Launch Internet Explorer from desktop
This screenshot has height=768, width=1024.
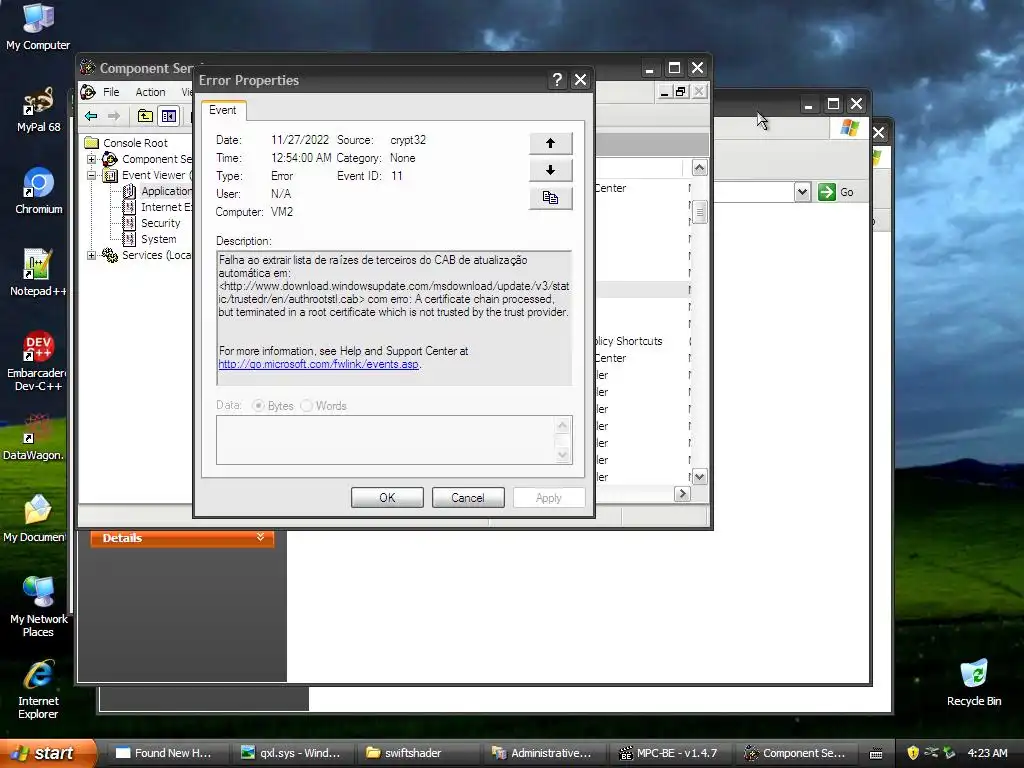coord(38,690)
